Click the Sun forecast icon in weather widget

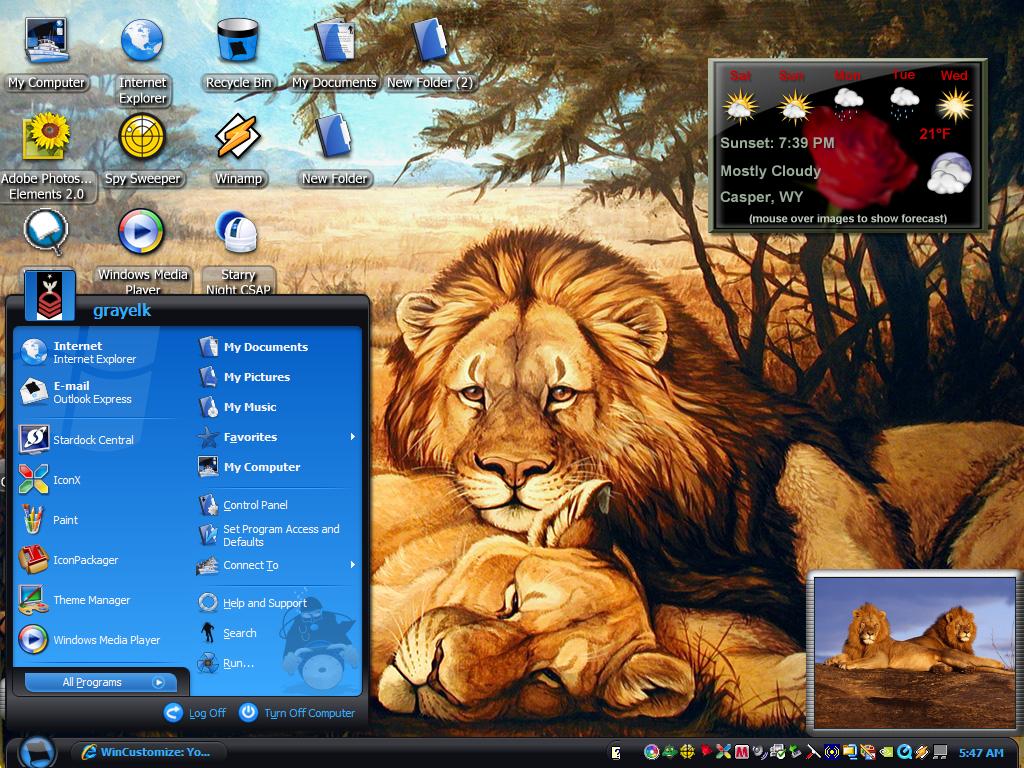point(793,106)
